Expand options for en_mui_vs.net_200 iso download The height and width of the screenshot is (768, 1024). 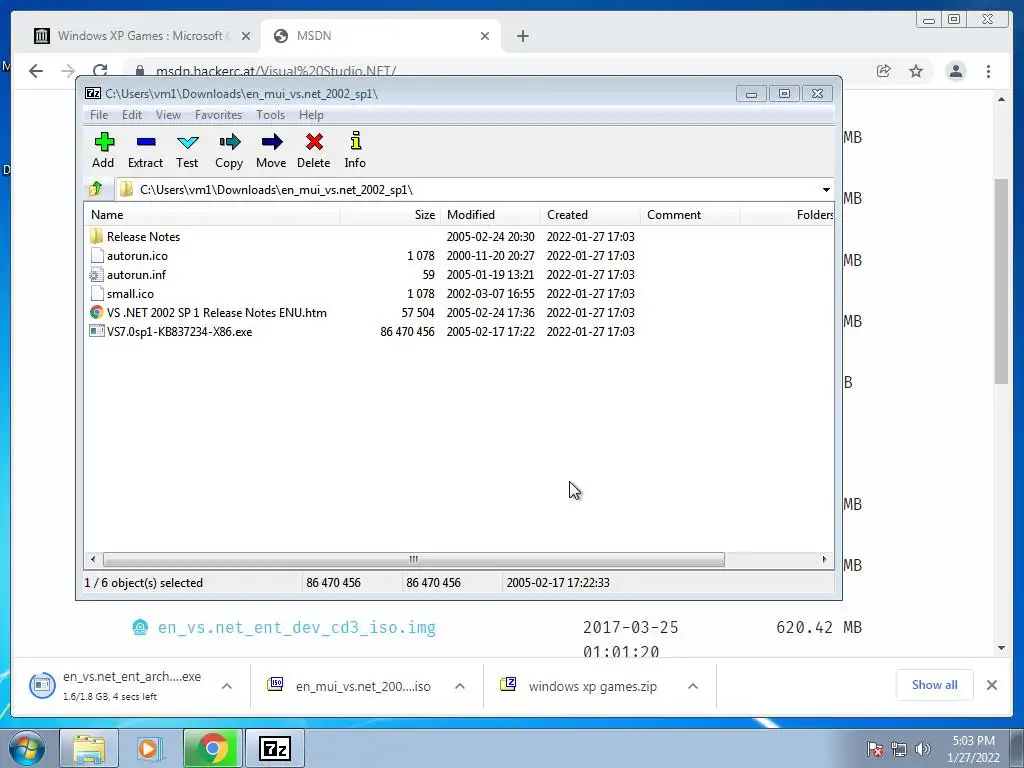(460, 686)
